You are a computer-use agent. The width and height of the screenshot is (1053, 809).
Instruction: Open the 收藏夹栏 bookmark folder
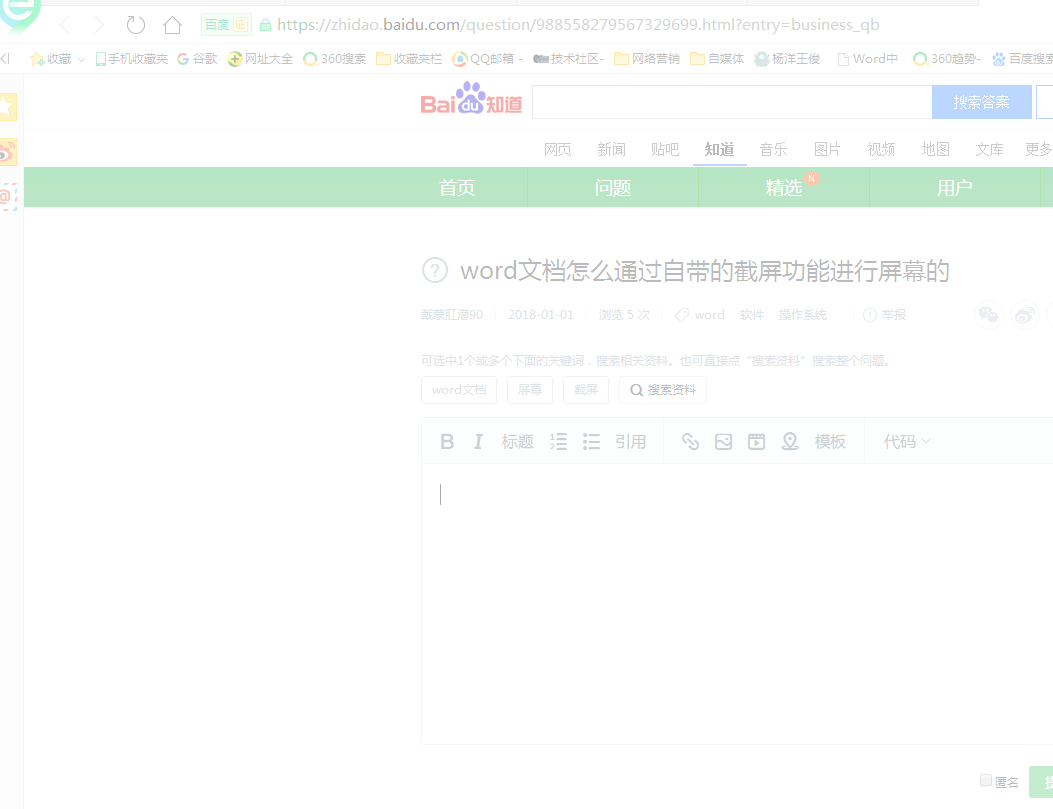[x=409, y=59]
